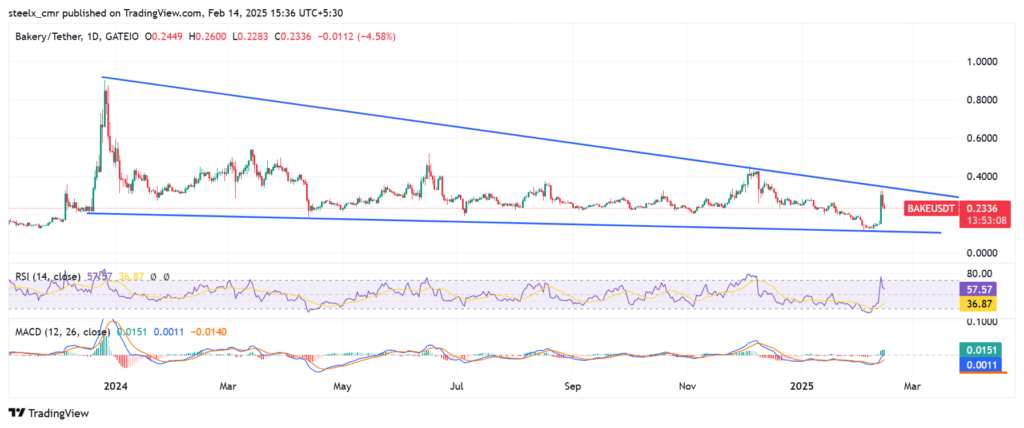Click the 0.0000 price axis label

click(980, 253)
